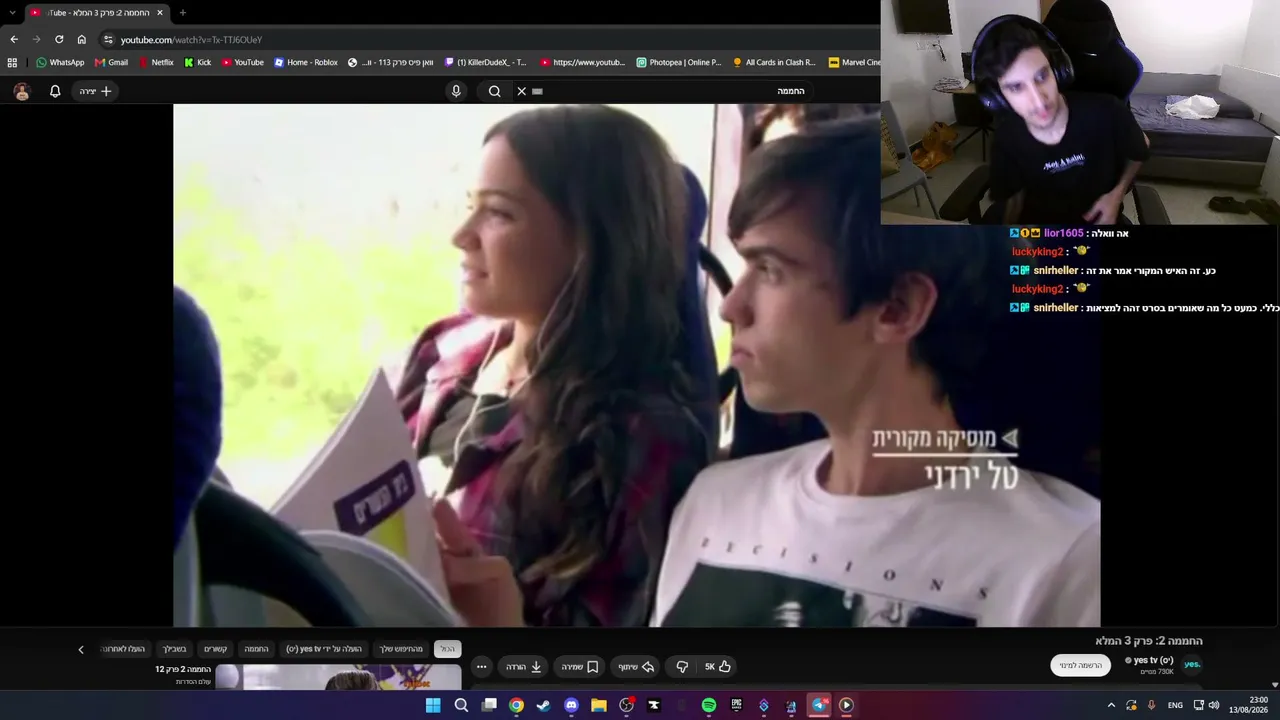1280x720 pixels.
Task: Click the YouTube create button
Action: 96,91
